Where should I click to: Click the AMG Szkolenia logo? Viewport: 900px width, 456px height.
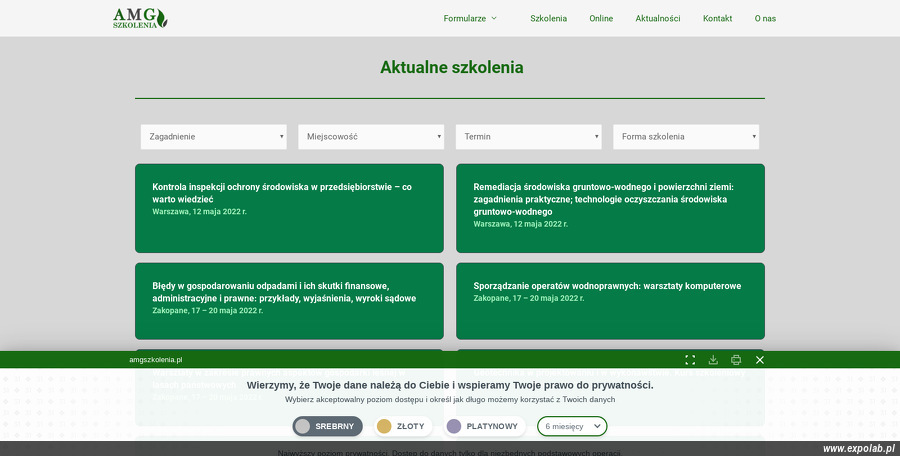[140, 18]
